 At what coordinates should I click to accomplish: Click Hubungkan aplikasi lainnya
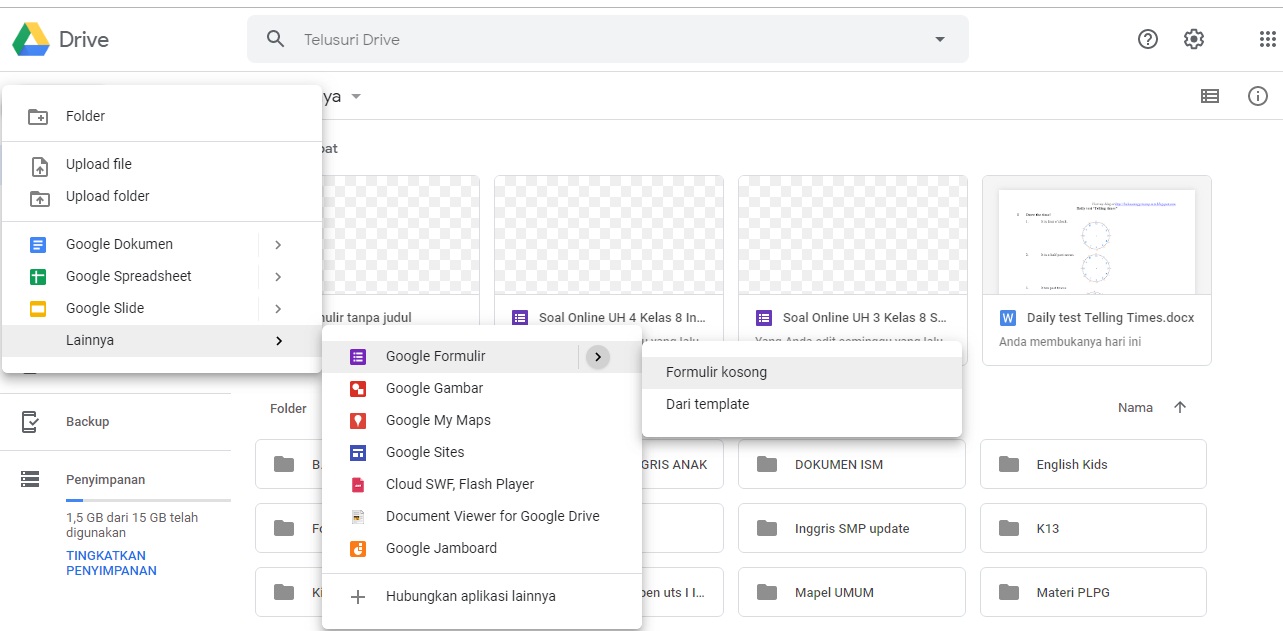[470, 596]
